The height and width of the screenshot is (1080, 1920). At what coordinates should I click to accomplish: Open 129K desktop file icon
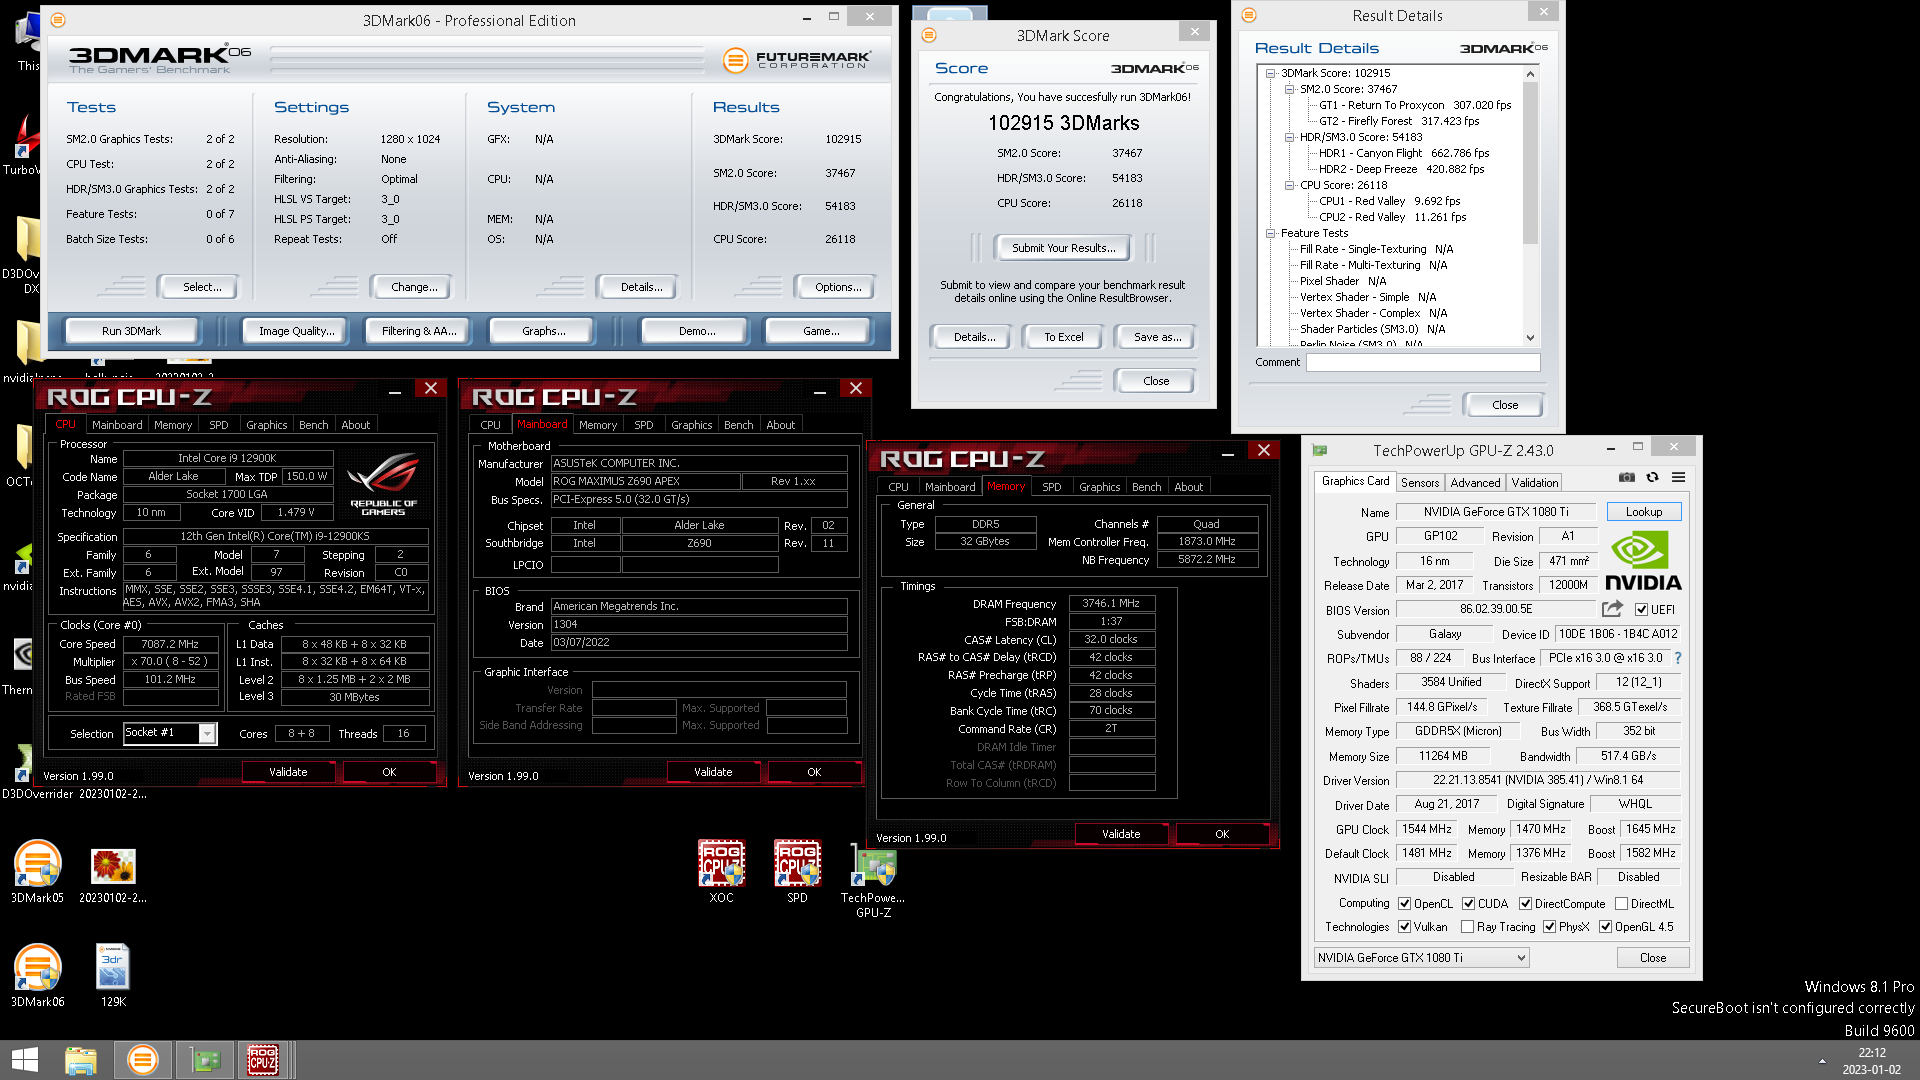(x=113, y=967)
